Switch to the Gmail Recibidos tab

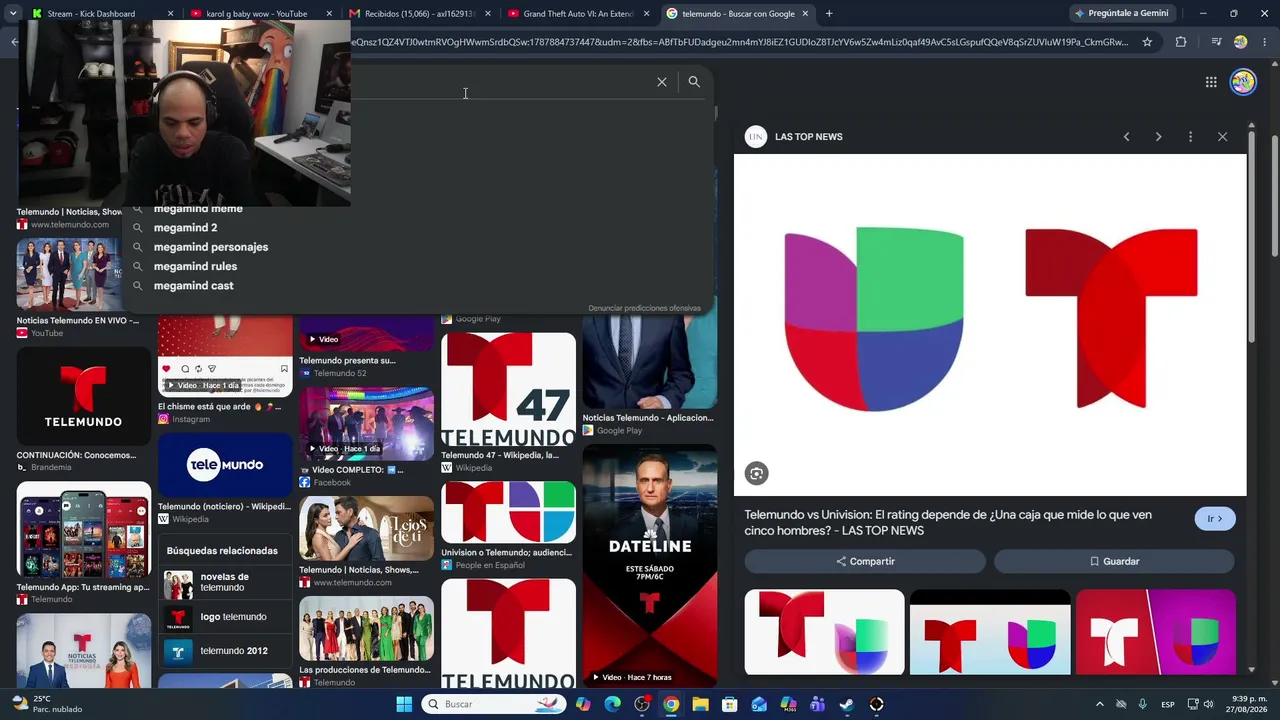coord(420,14)
